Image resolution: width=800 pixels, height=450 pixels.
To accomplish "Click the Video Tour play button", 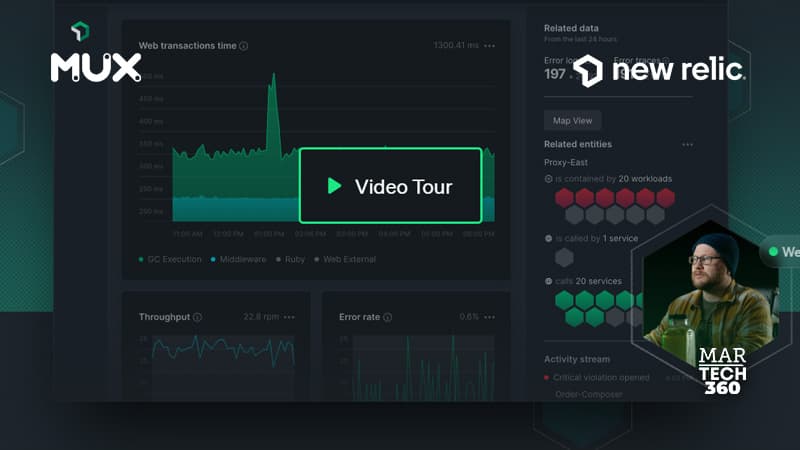I will point(390,186).
